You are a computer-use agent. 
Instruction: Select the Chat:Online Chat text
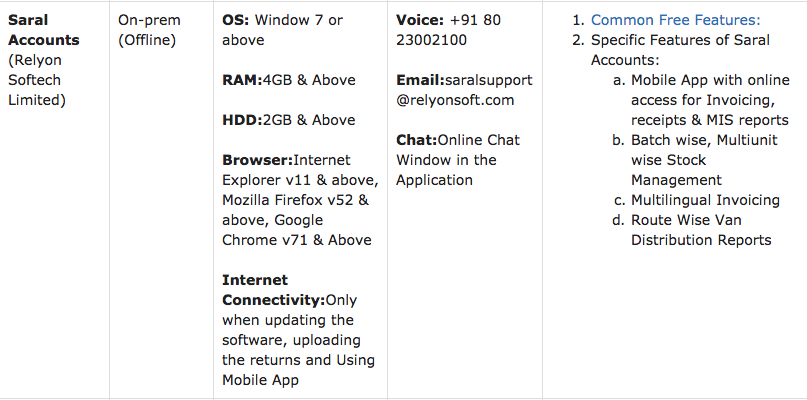pos(458,140)
